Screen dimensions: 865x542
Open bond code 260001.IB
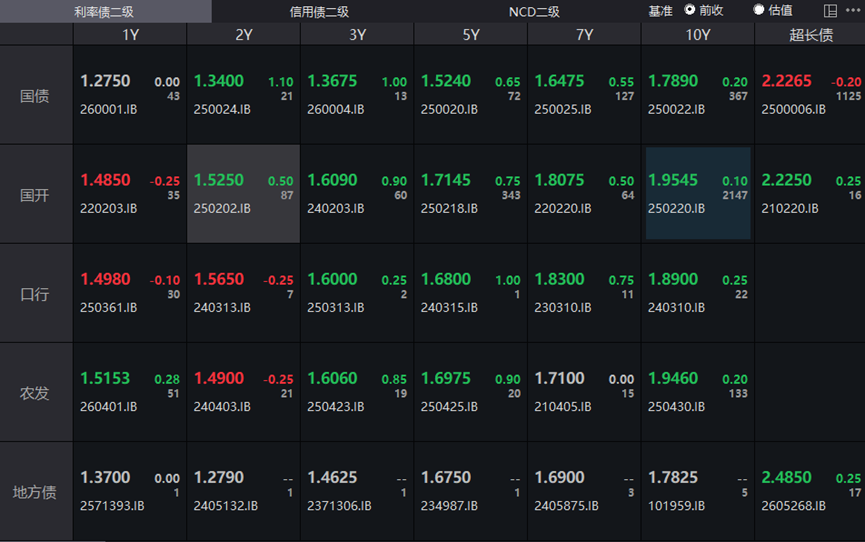[x=109, y=109]
